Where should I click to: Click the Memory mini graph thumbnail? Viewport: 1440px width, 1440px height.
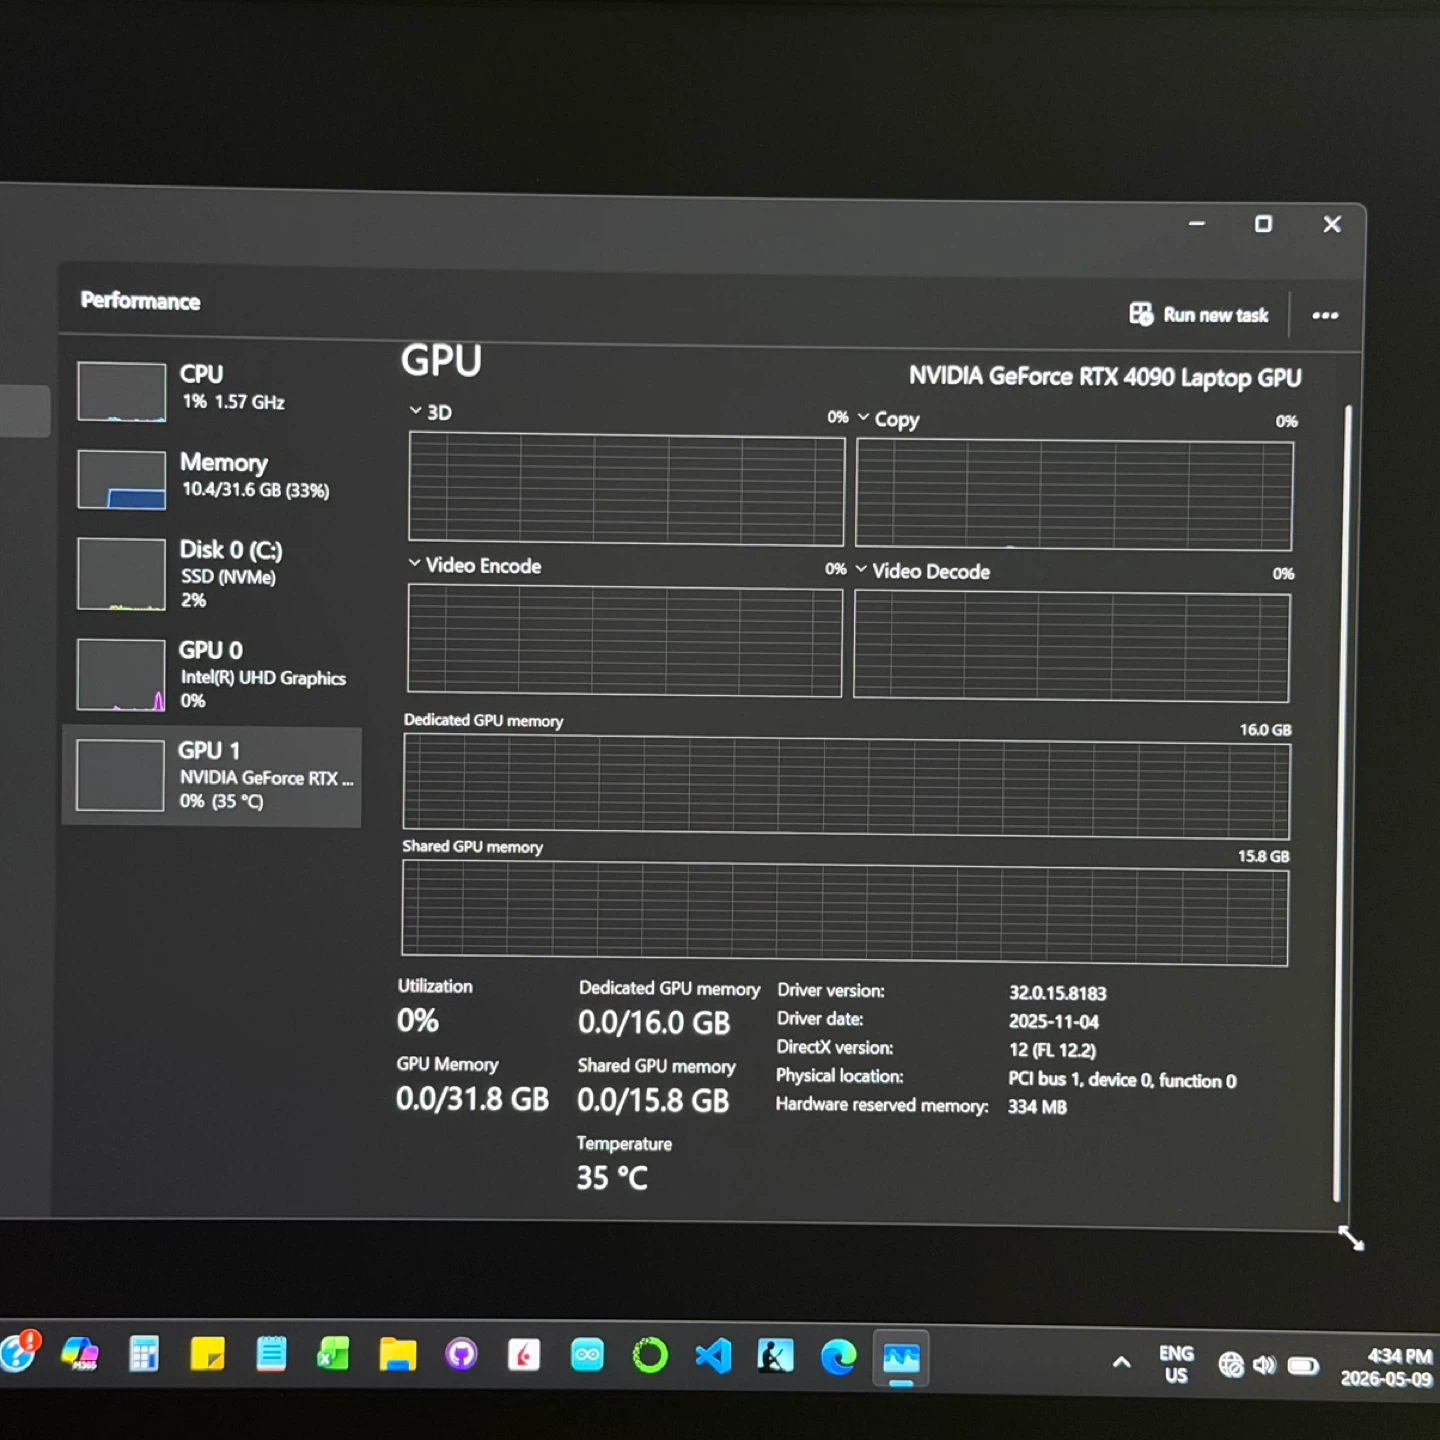(121, 480)
